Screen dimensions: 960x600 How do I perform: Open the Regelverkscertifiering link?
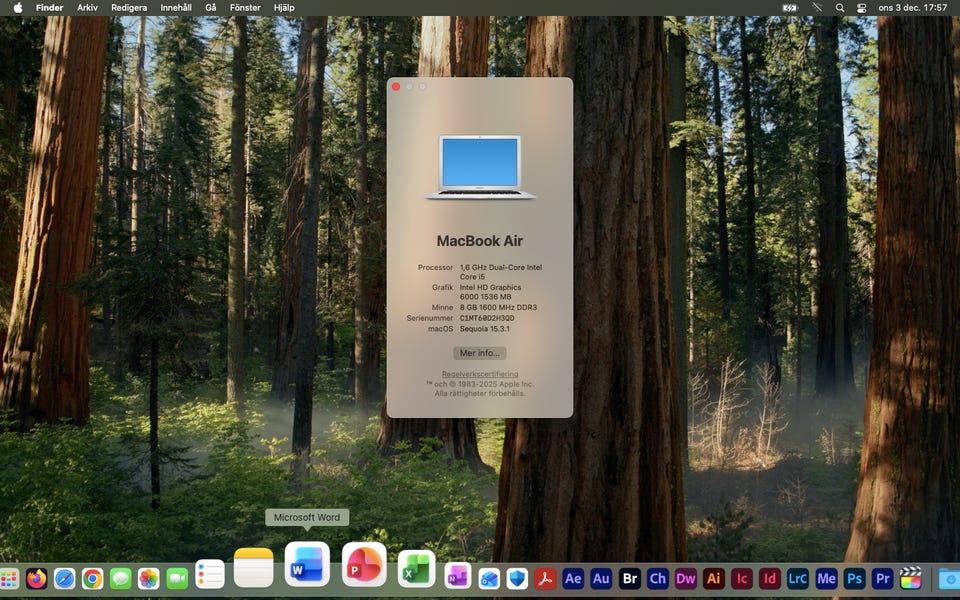480,374
